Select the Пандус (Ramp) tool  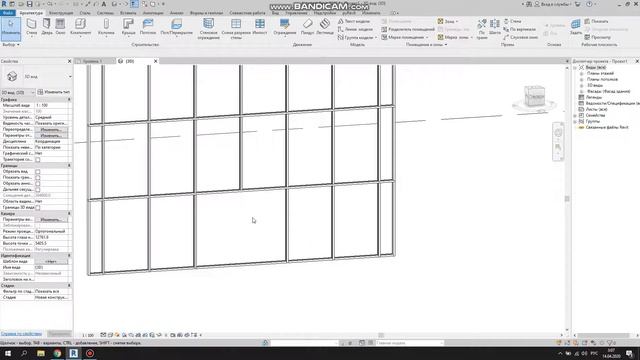click(x=307, y=27)
